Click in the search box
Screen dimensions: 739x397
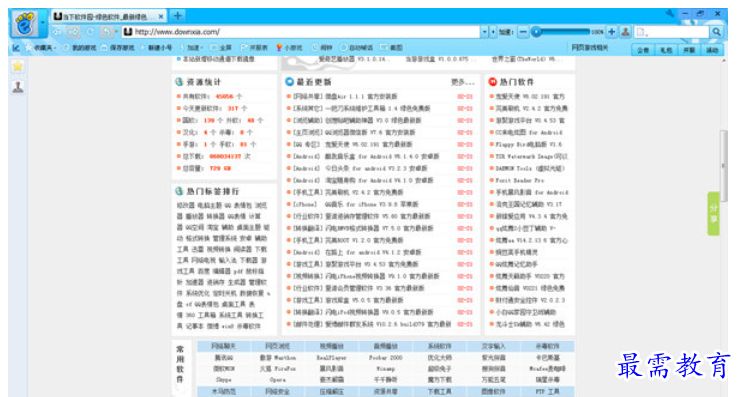click(672, 32)
